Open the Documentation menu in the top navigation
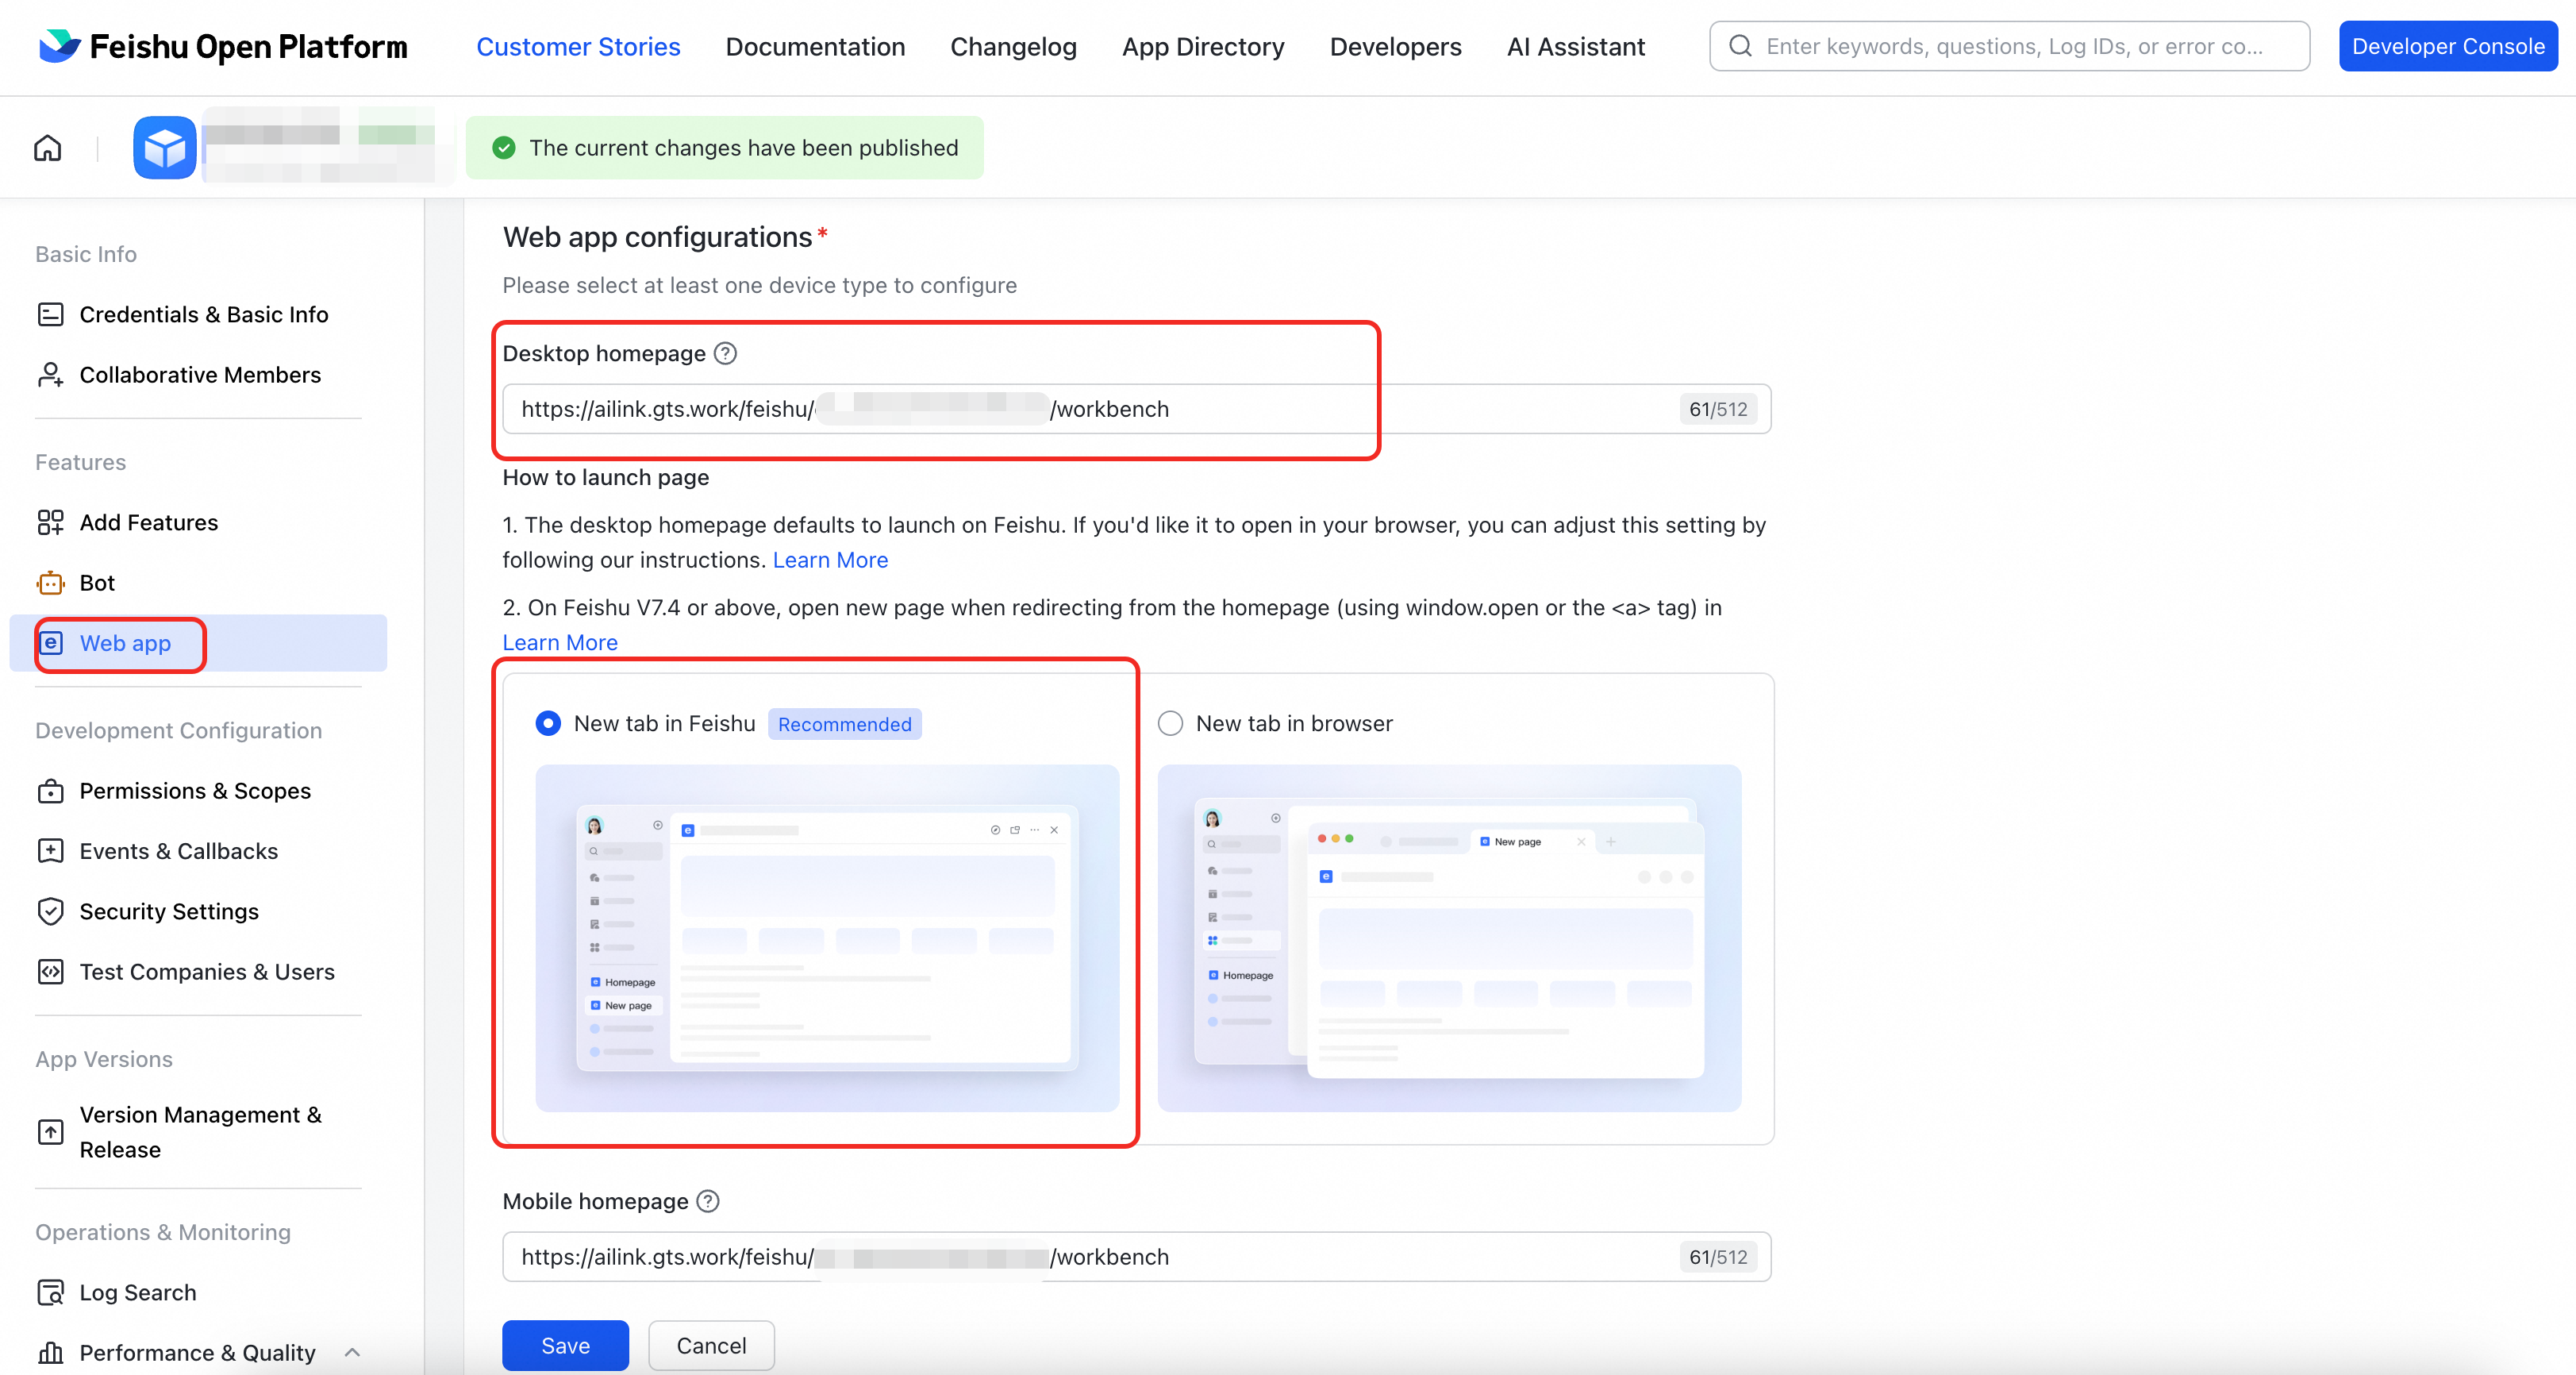2576x1375 pixels. [815, 46]
